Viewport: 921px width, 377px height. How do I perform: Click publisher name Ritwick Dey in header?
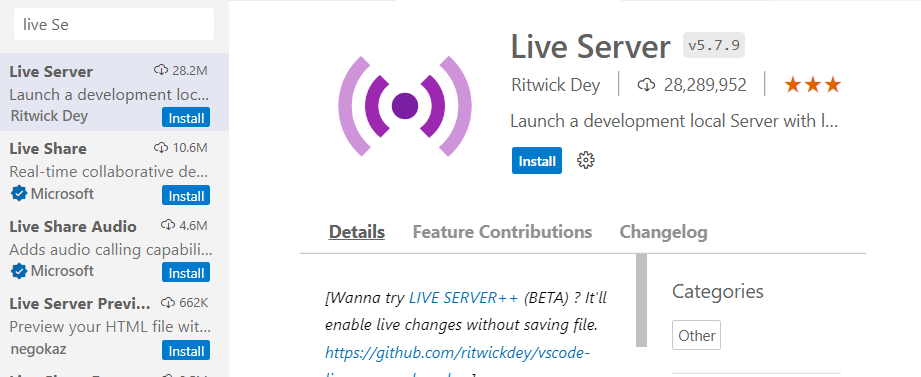click(x=556, y=85)
